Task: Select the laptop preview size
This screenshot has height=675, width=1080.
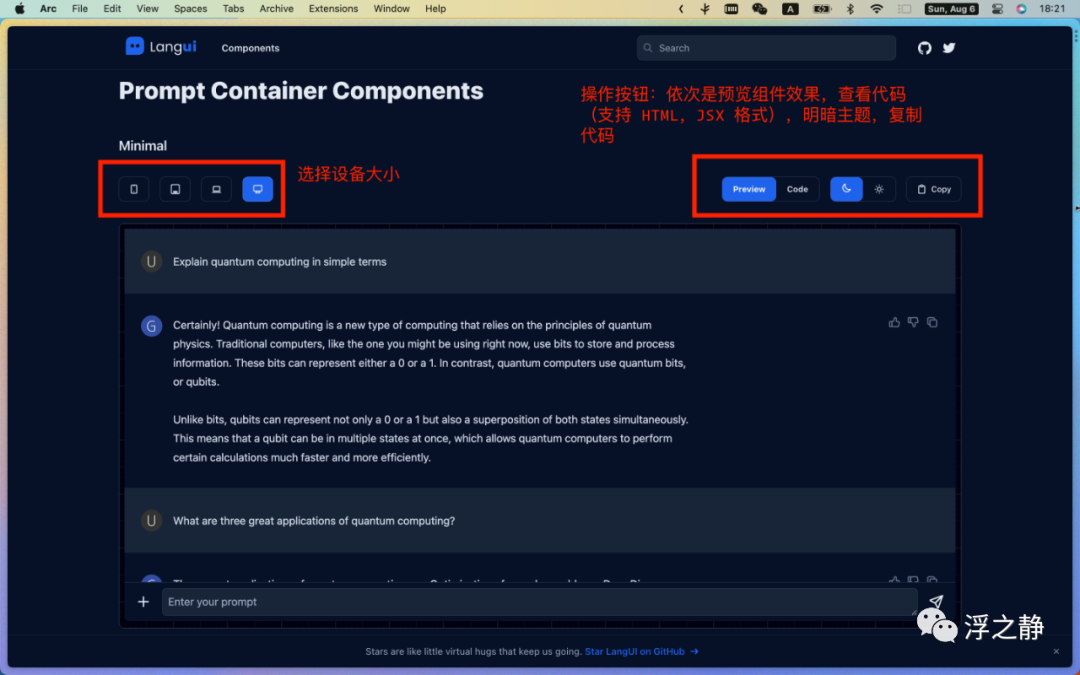Action: (216, 189)
